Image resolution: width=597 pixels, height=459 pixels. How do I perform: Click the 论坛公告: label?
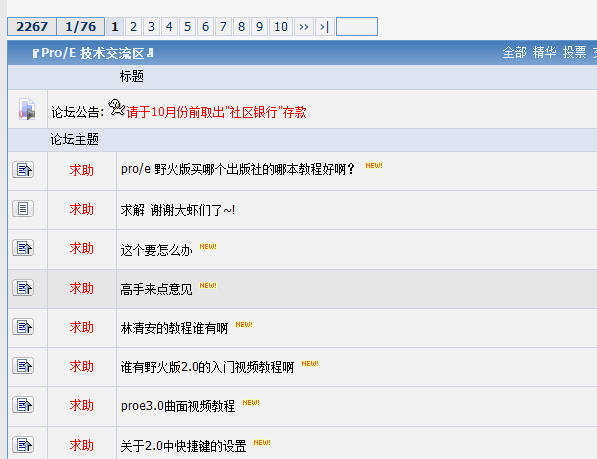click(78, 112)
